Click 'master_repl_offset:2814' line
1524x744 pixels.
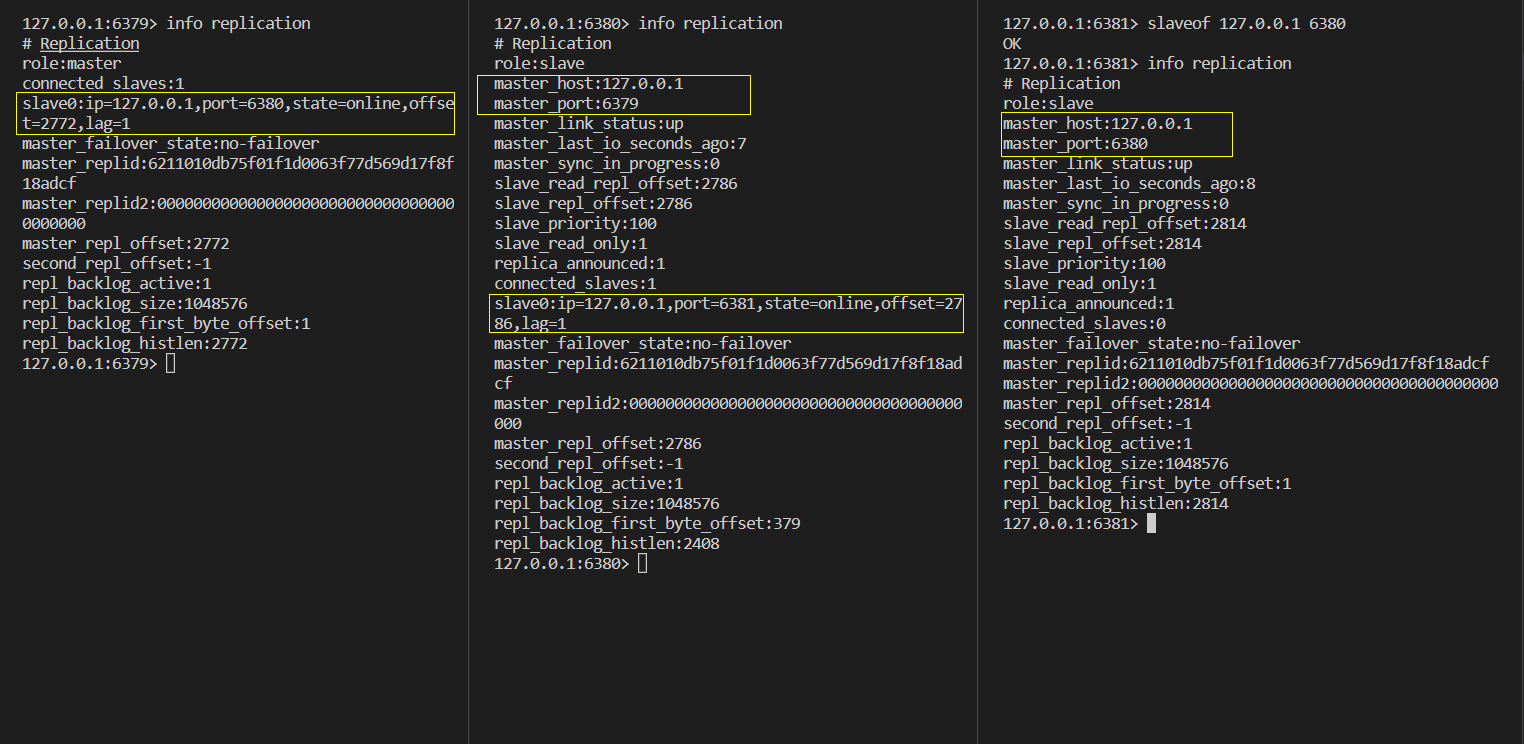(x=1107, y=403)
